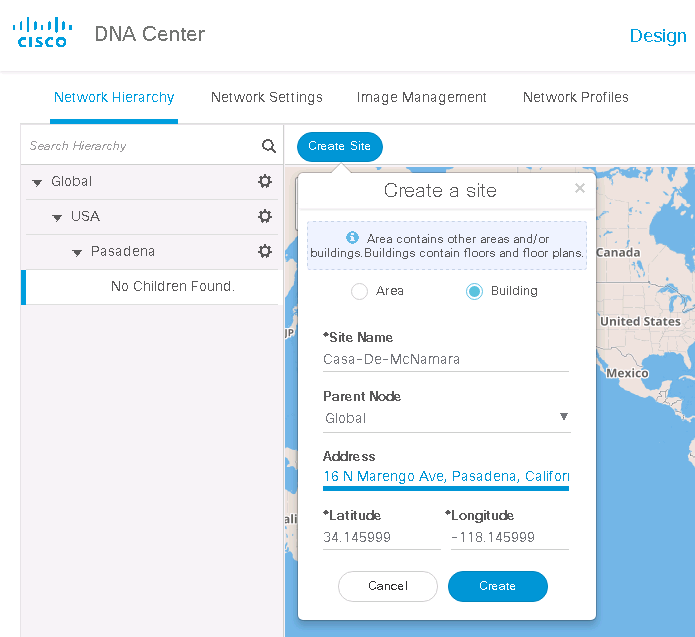Image resolution: width=695 pixels, height=637 pixels.
Task: Click the 'No Children Found.' row
Action: tap(152, 287)
